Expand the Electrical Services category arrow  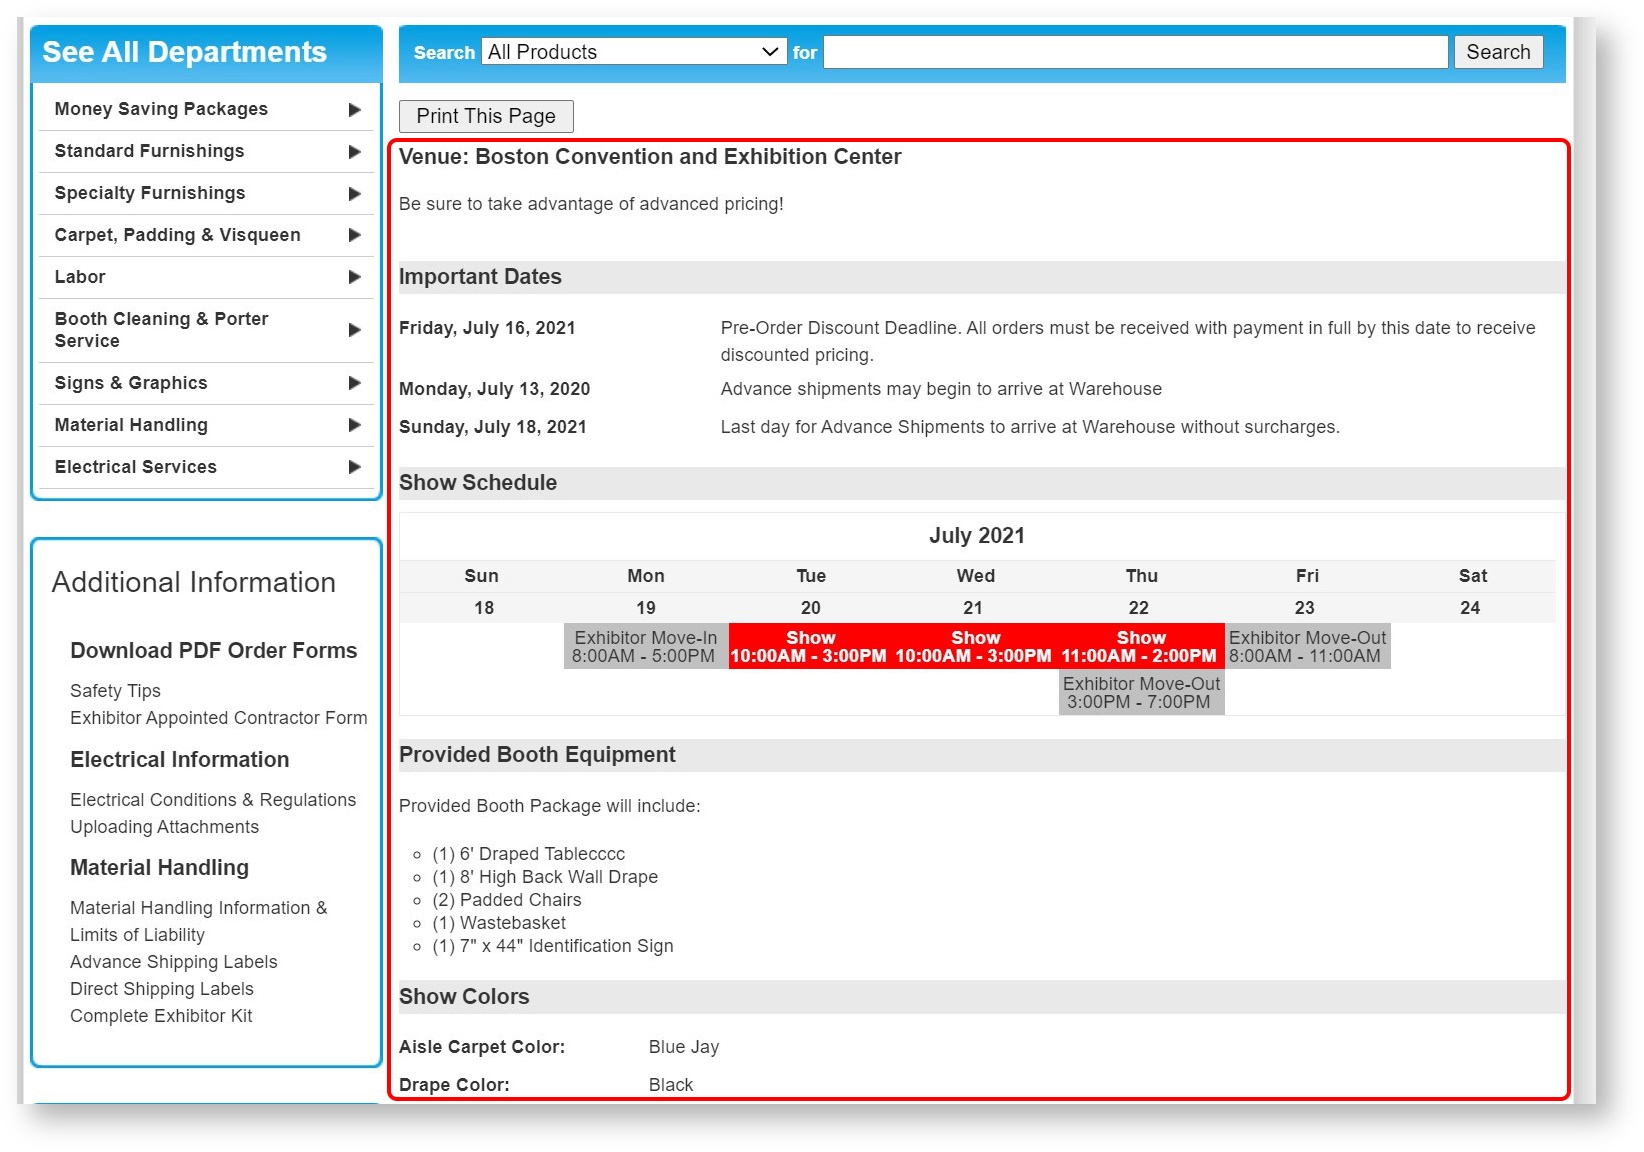pyautogui.click(x=354, y=466)
